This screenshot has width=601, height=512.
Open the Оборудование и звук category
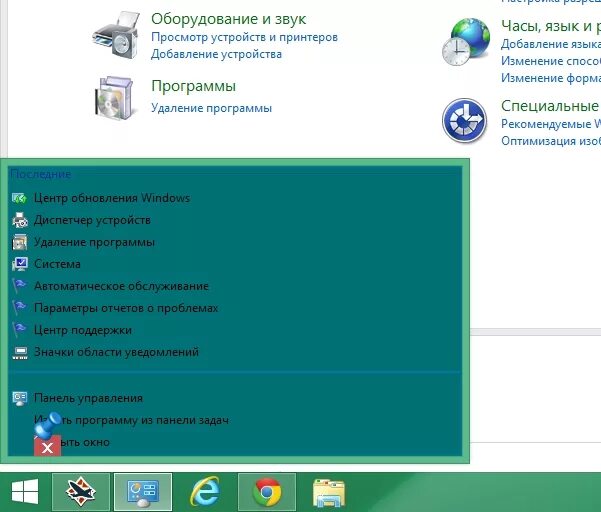point(228,19)
